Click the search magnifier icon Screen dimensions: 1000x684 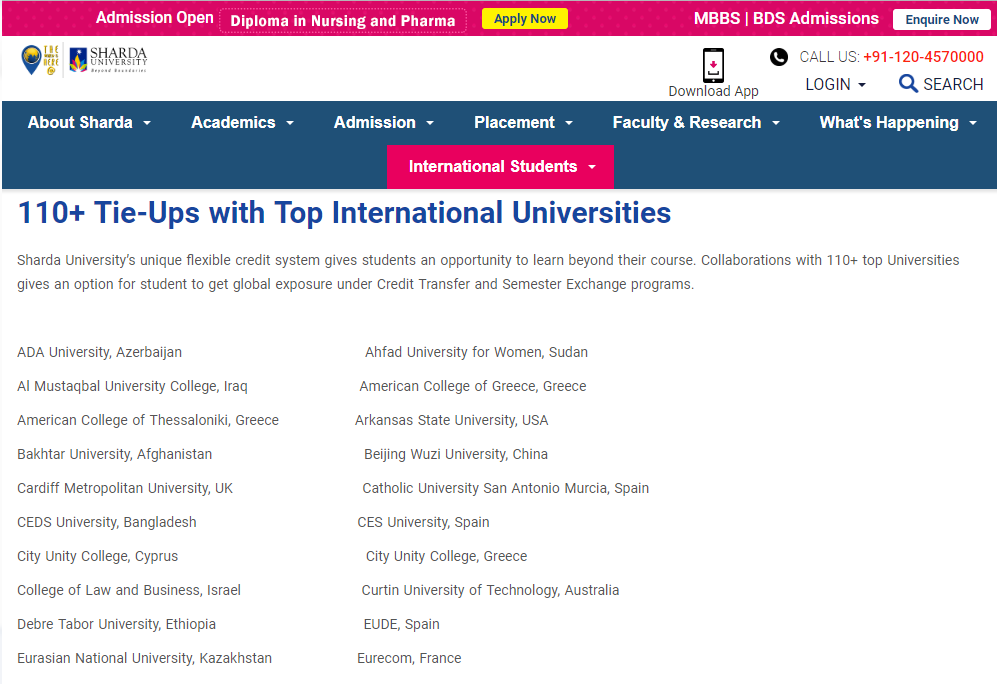pos(908,84)
